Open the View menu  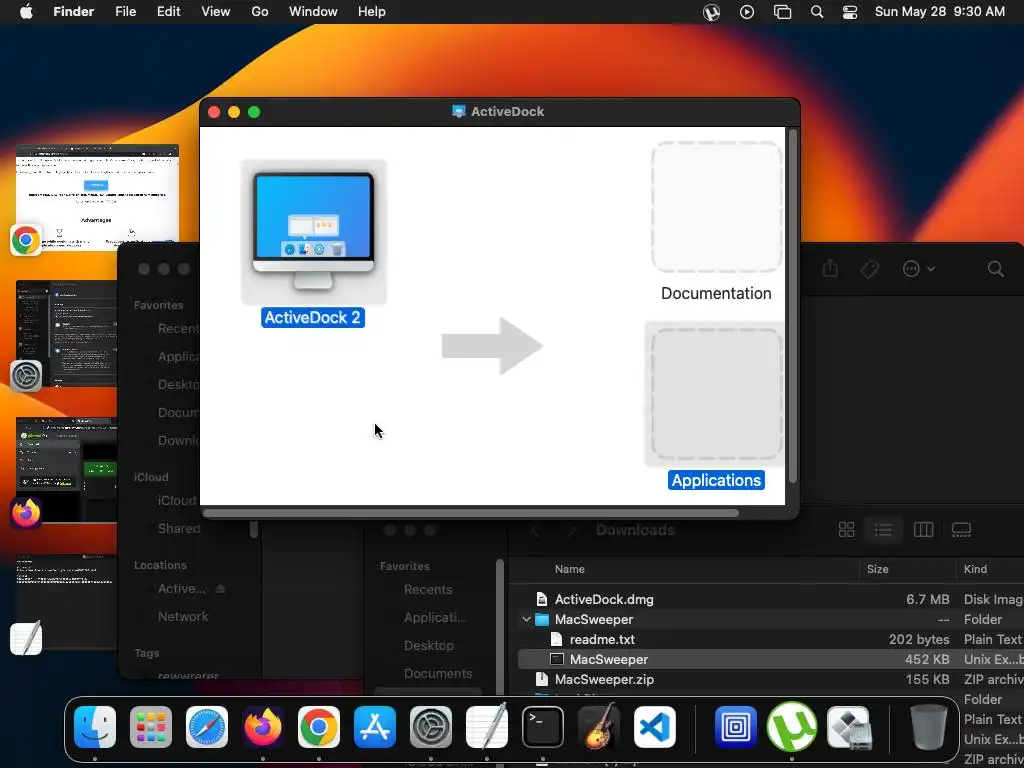click(216, 12)
